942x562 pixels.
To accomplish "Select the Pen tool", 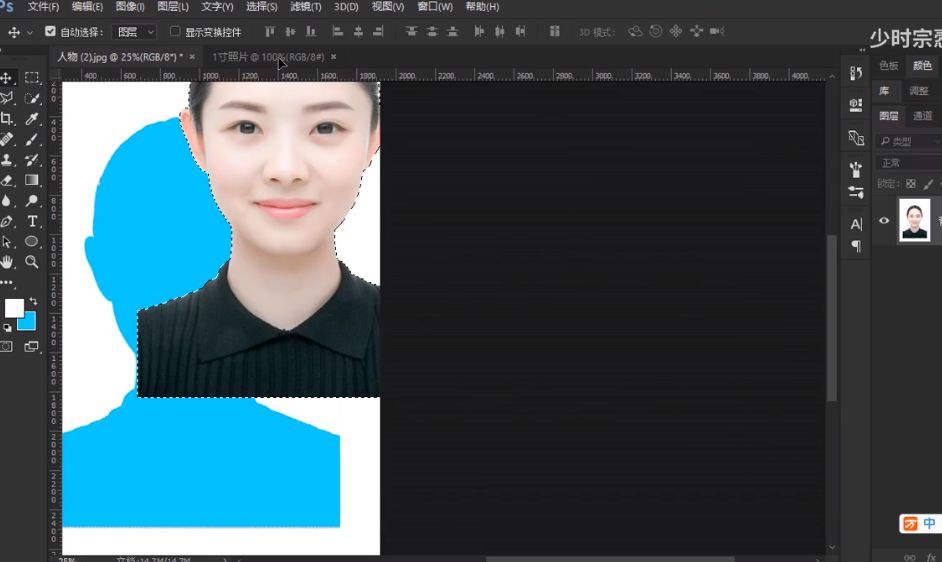I will coord(7,221).
